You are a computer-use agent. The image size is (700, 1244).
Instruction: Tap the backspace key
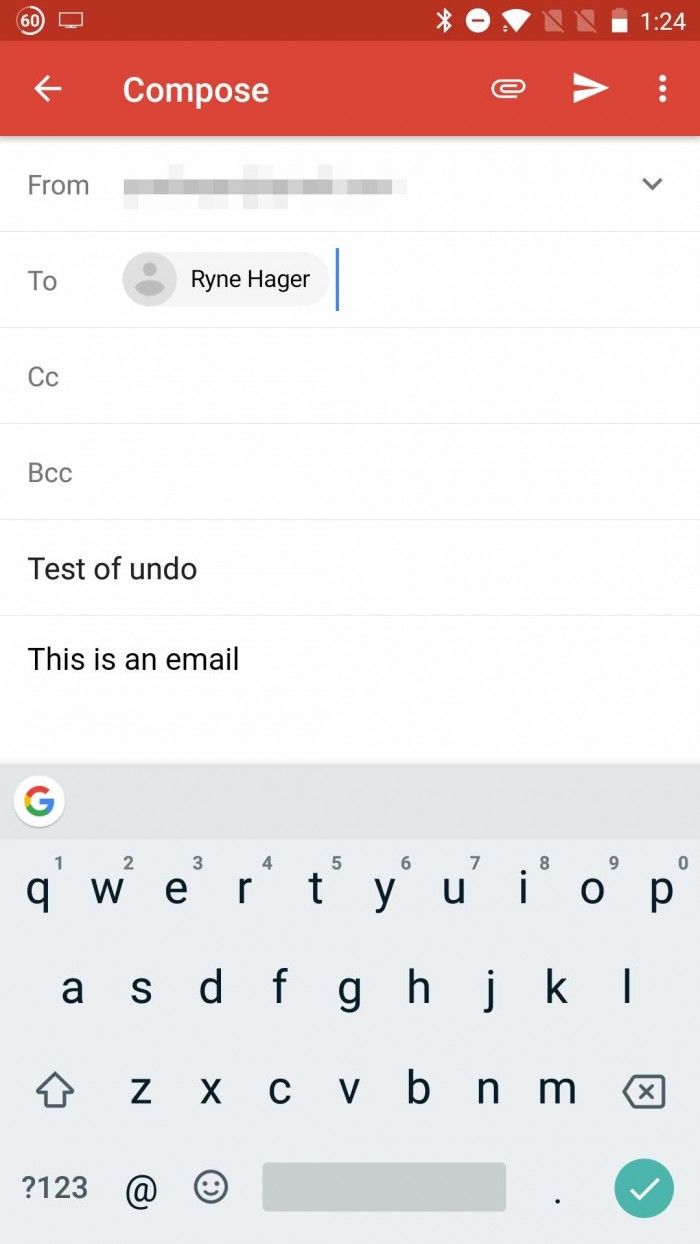coord(644,1090)
